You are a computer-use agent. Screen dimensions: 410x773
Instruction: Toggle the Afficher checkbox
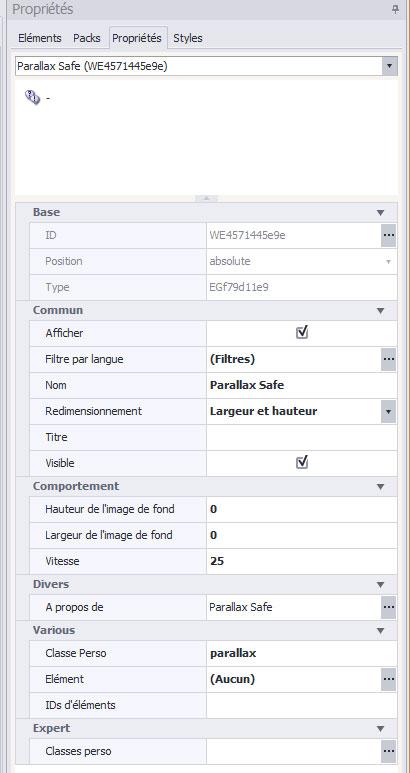pyautogui.click(x=302, y=333)
